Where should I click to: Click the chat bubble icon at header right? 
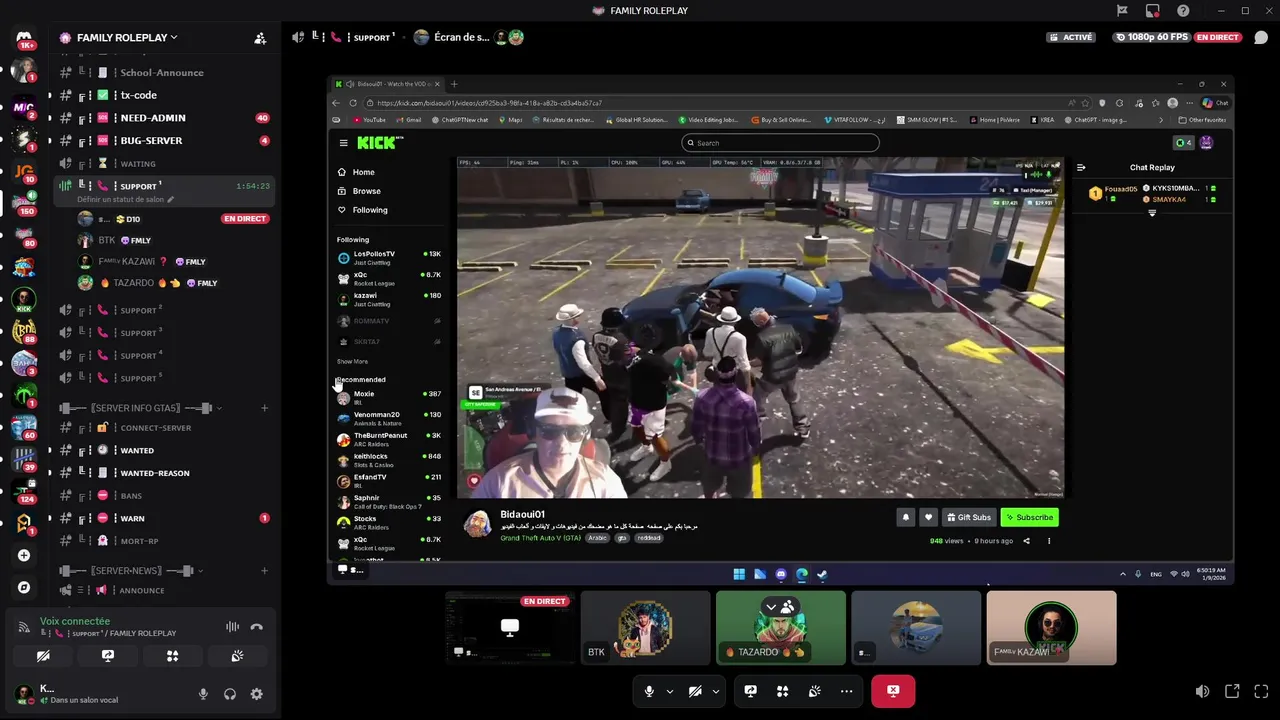[x=1262, y=38]
